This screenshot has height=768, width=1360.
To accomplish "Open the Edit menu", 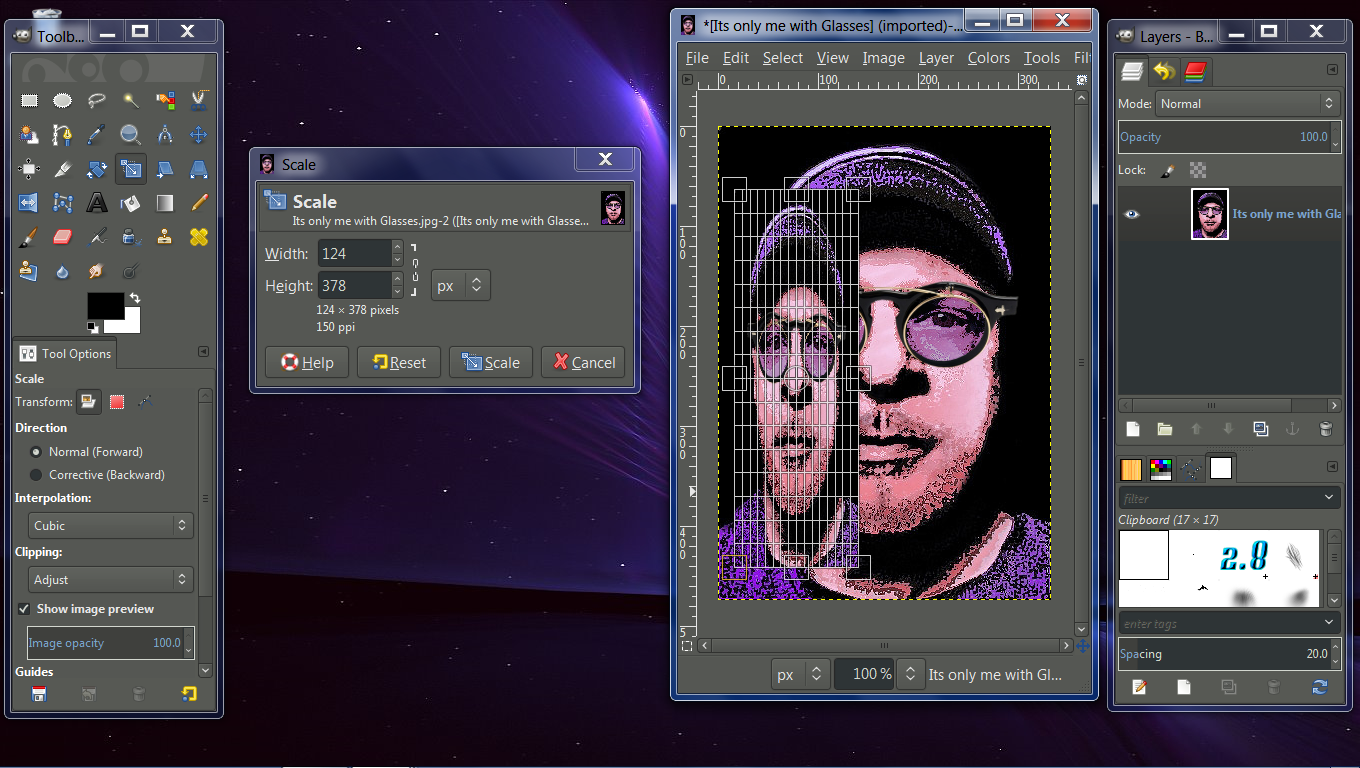I will point(736,58).
